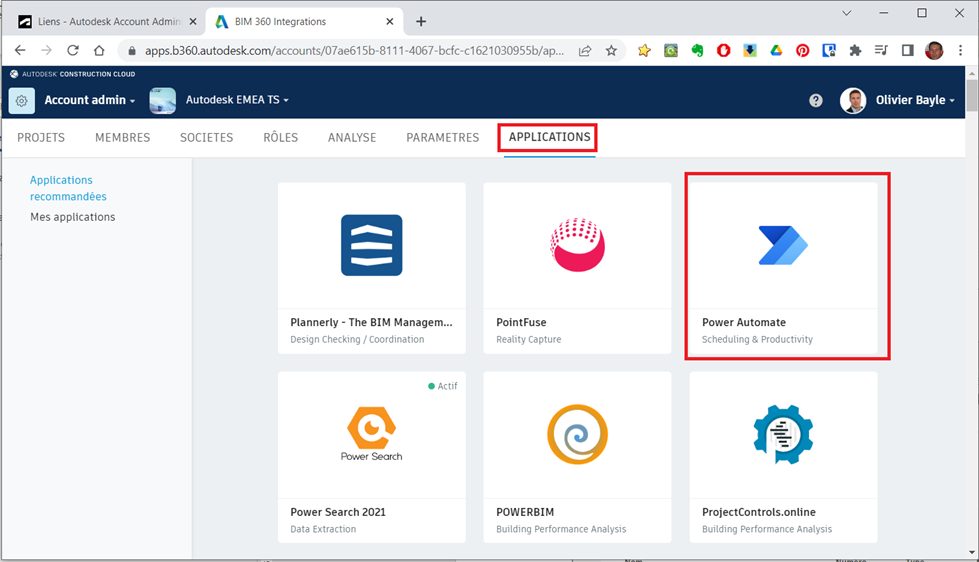979x562 pixels.
Task: Click the Plannerly app logo
Action: point(371,245)
